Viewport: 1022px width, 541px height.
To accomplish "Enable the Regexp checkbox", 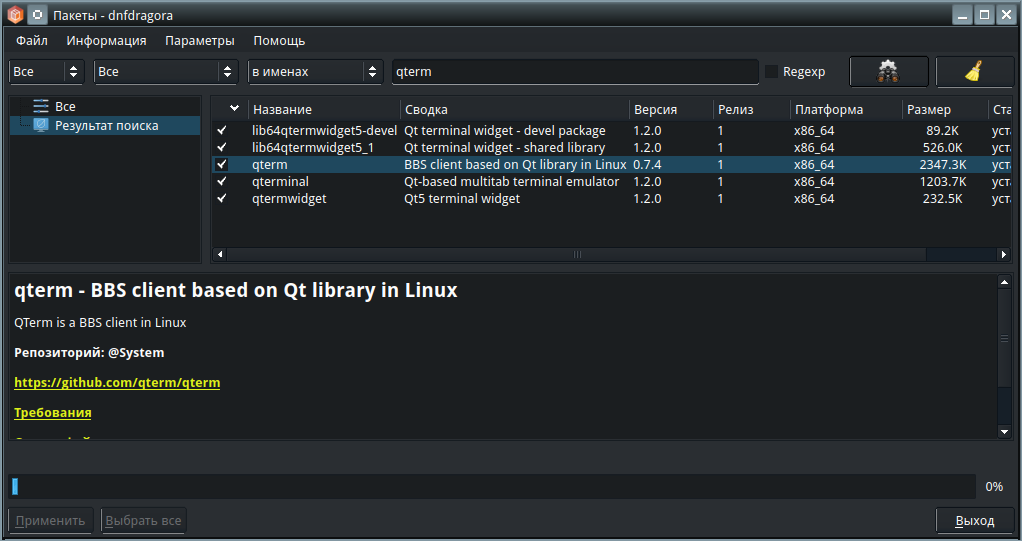I will point(771,72).
